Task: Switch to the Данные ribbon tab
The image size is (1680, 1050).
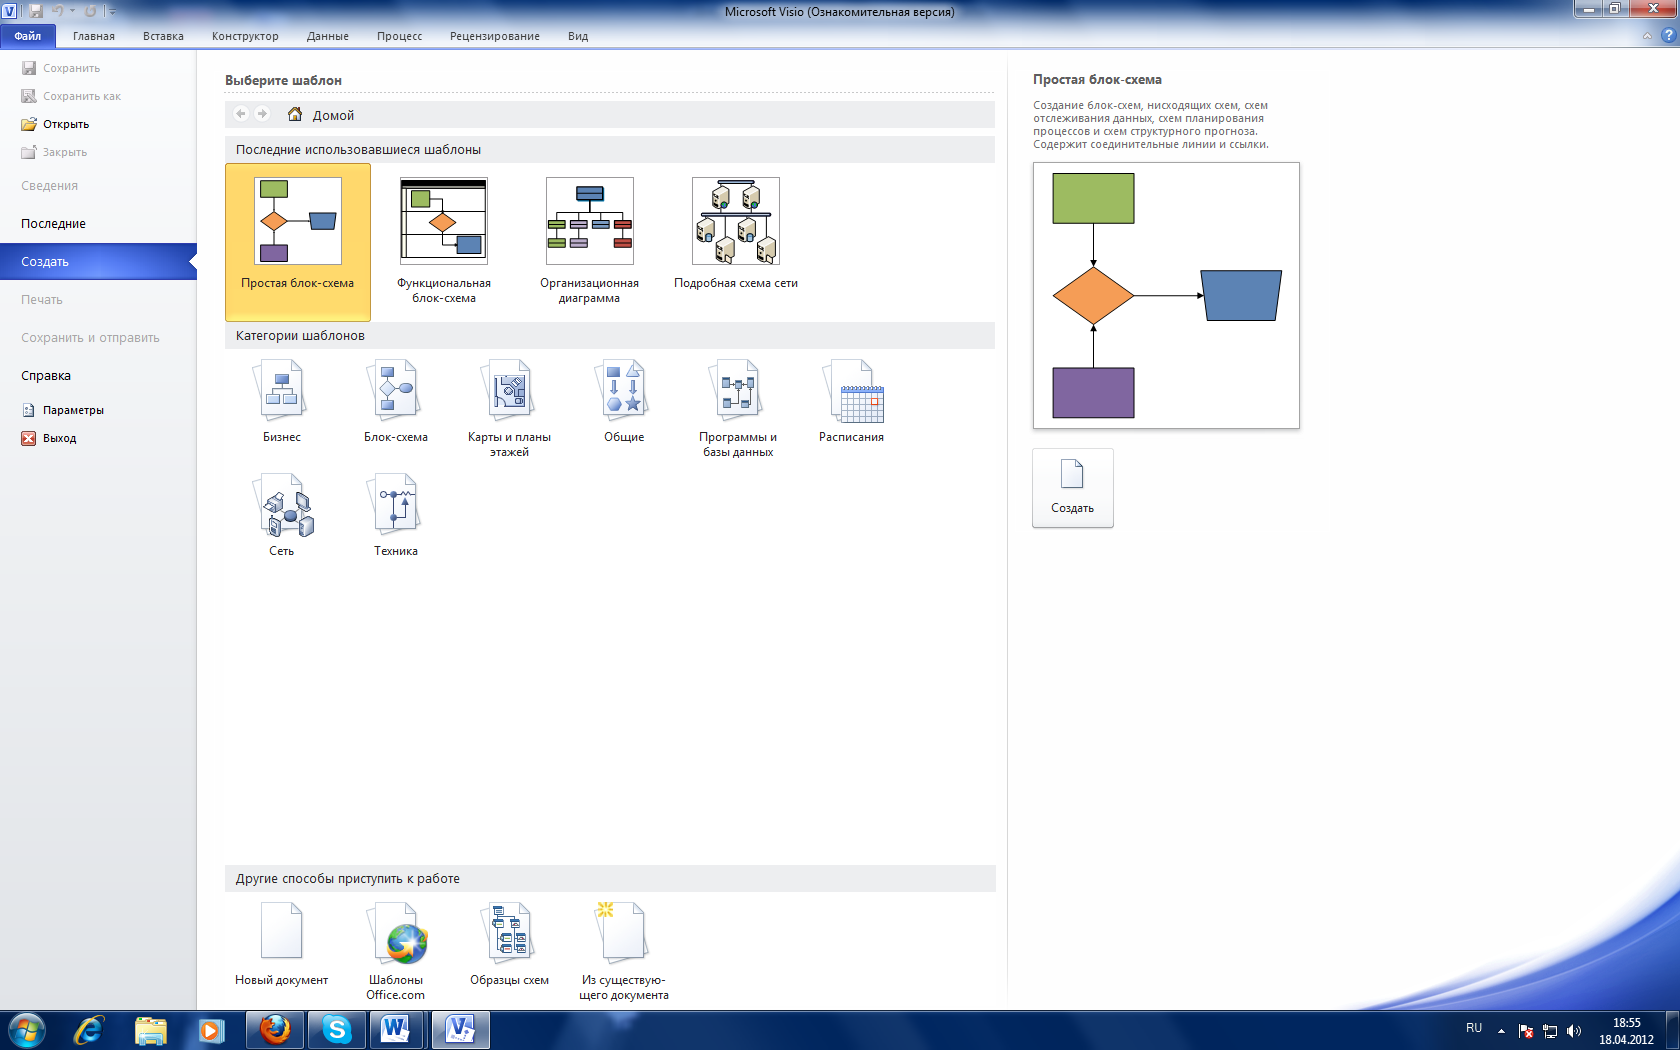Action: (328, 36)
